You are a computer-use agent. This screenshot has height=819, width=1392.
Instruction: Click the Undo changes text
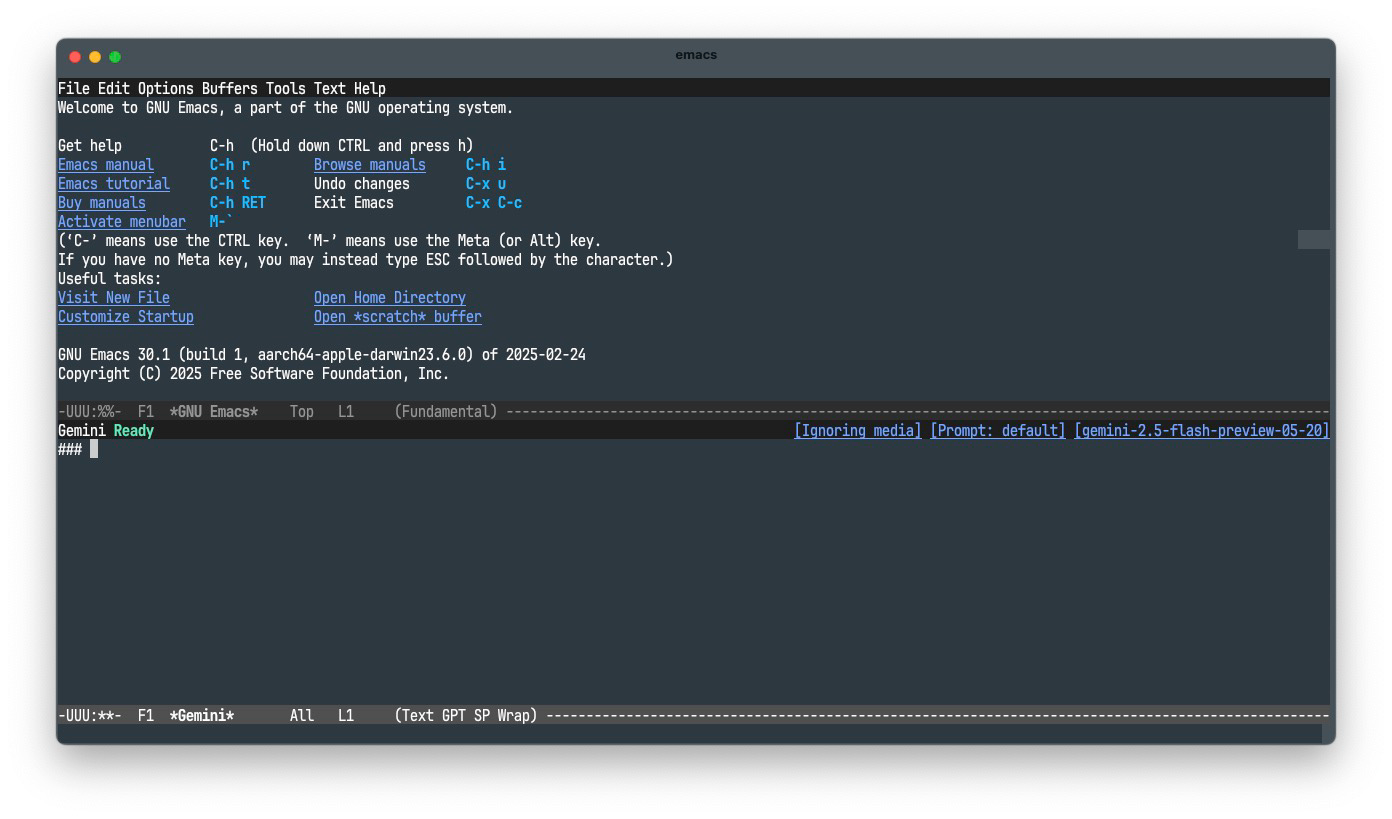[362, 184]
